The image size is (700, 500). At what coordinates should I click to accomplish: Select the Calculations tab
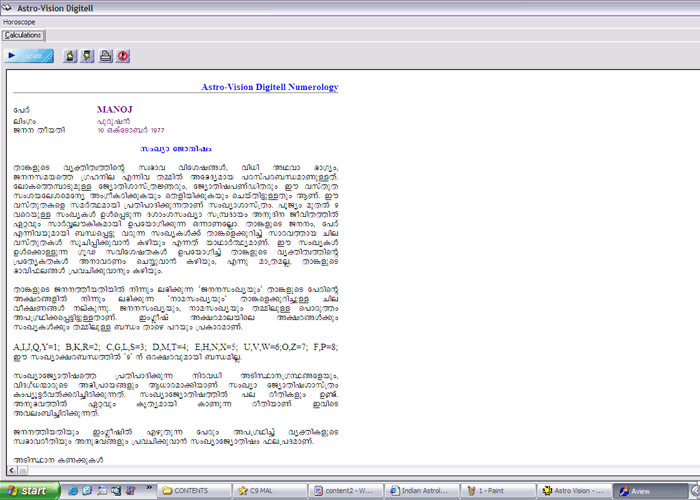pyautogui.click(x=23, y=35)
